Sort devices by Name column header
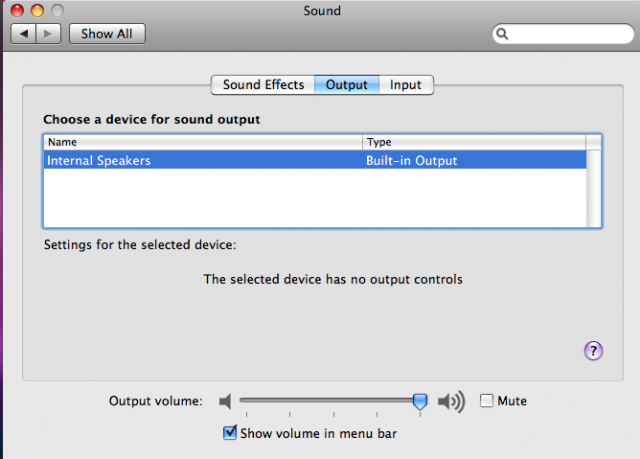The image size is (640, 459). coord(203,142)
